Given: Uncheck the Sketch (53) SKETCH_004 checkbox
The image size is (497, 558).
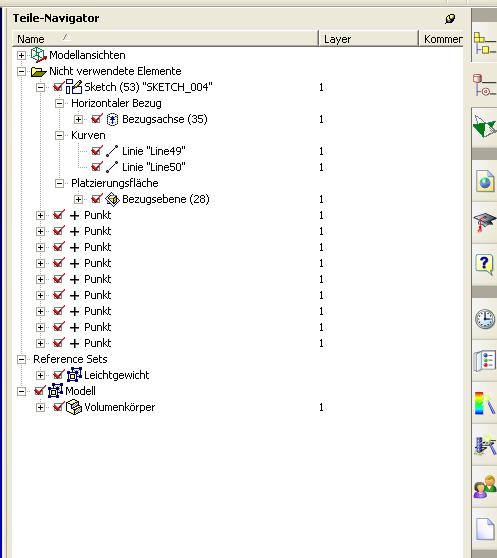Looking at the screenshot, I should tap(58, 87).
